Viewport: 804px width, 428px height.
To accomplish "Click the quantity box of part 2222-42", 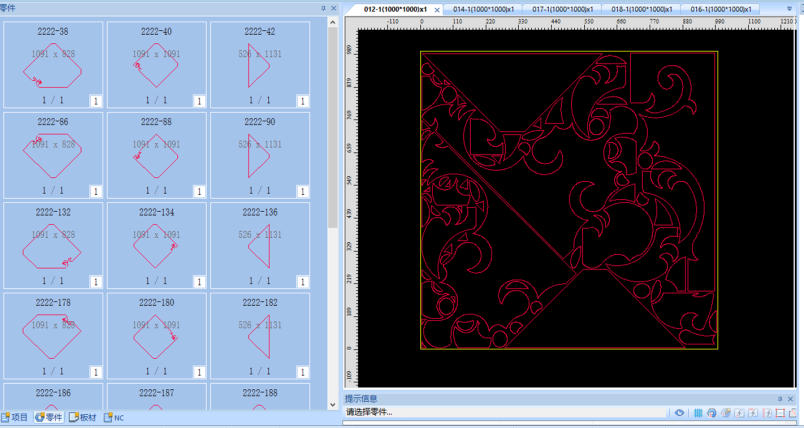I will (x=303, y=101).
